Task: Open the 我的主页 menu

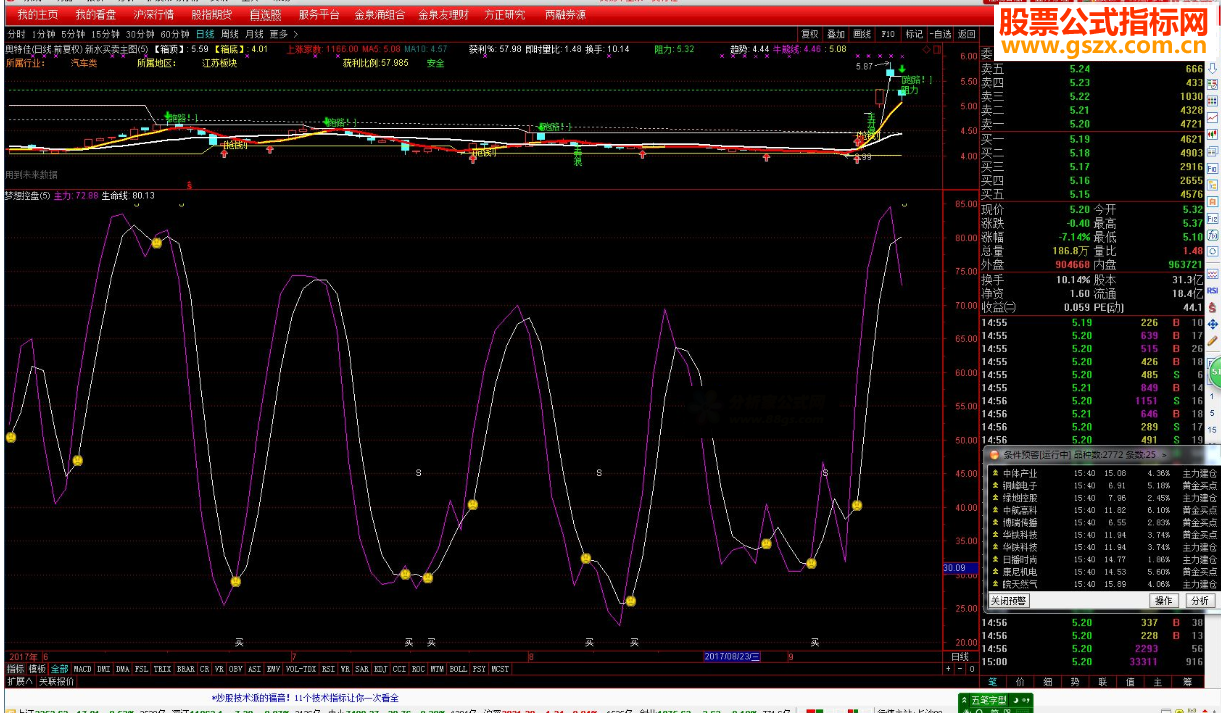Action: [x=38, y=15]
